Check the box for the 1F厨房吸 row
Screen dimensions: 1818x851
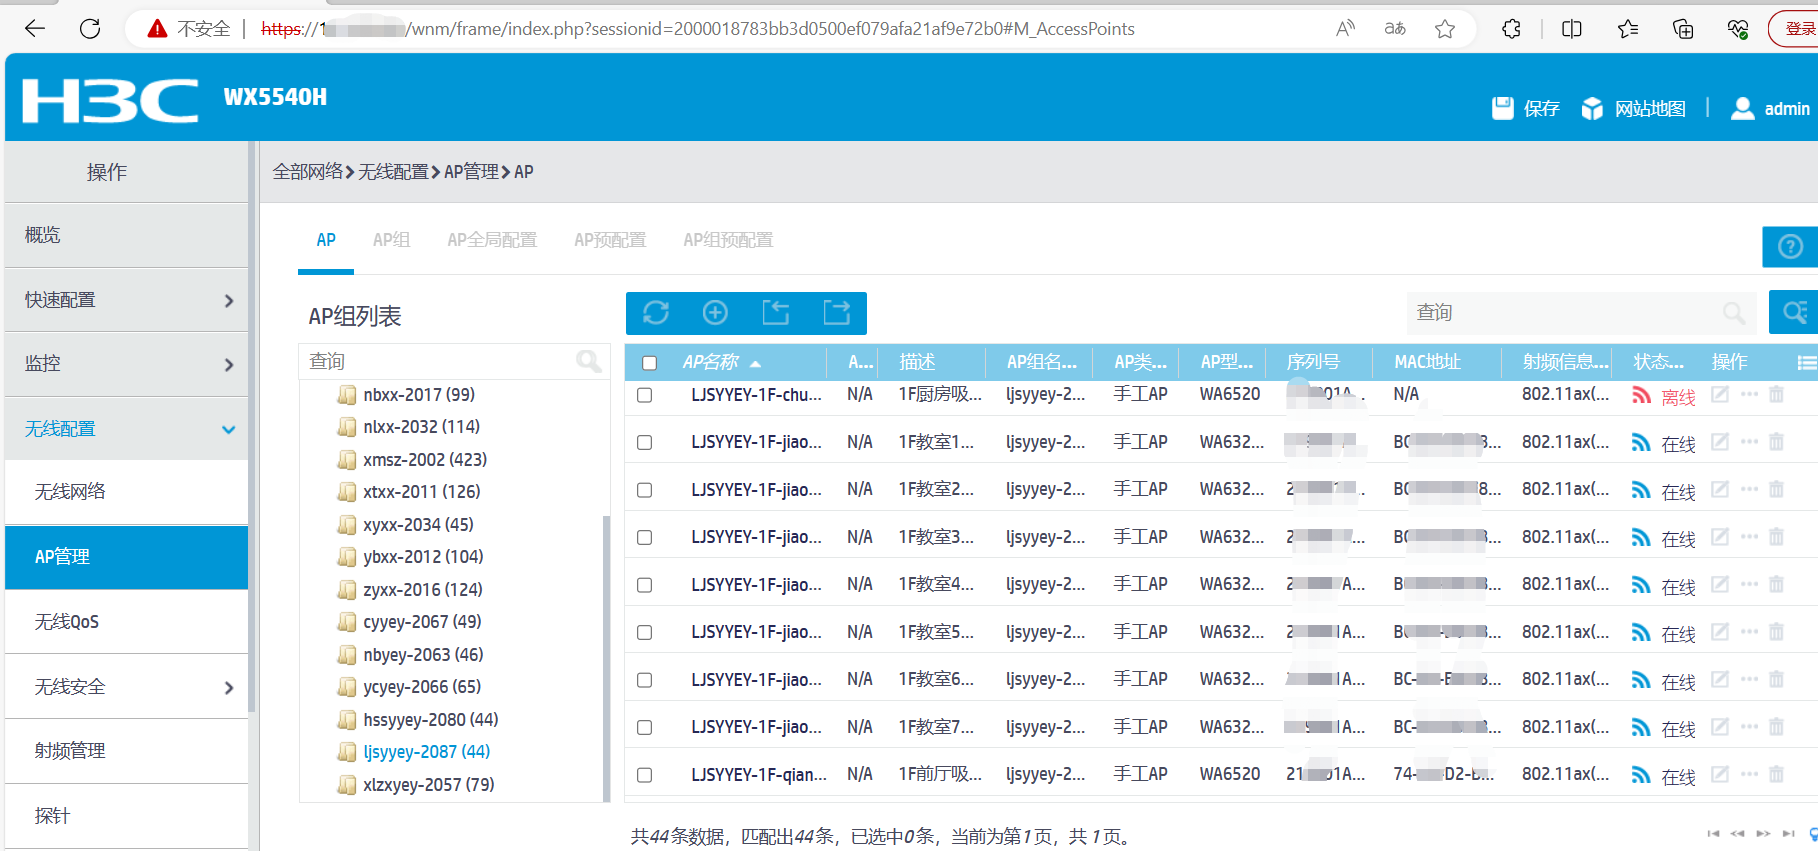645,395
